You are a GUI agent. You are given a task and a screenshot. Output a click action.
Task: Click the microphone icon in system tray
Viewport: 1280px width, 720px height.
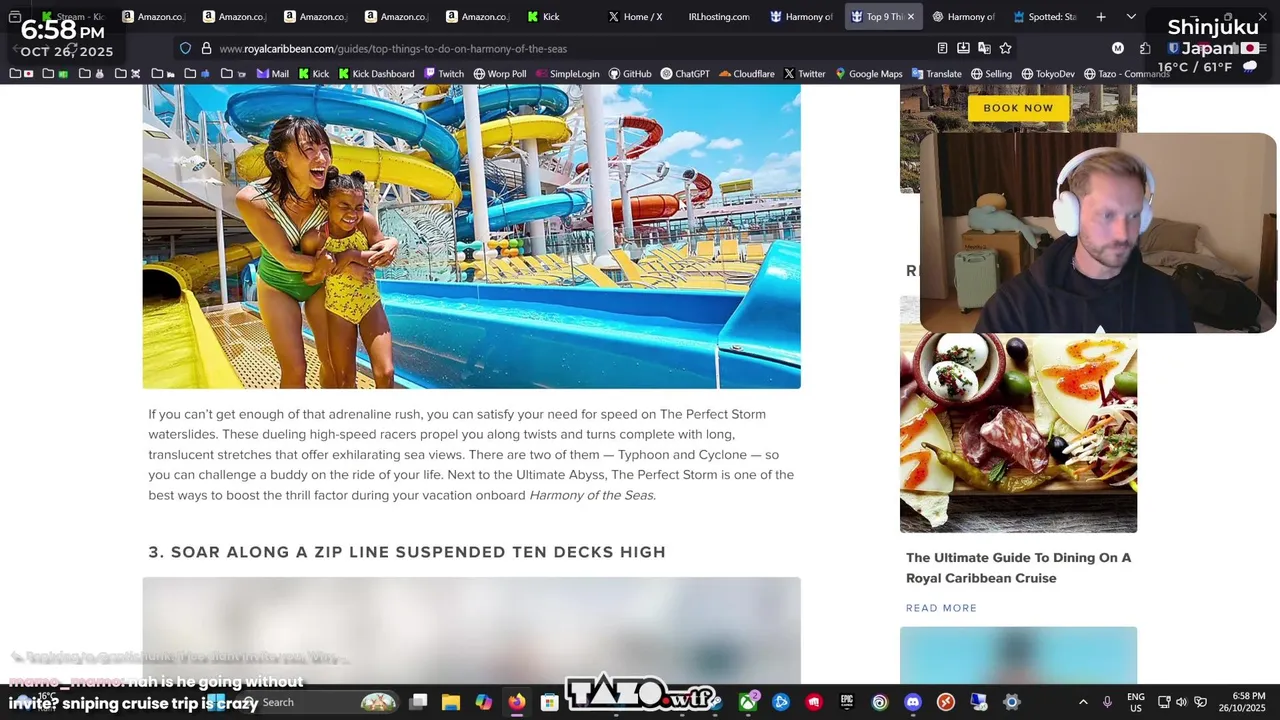[x=1107, y=702]
